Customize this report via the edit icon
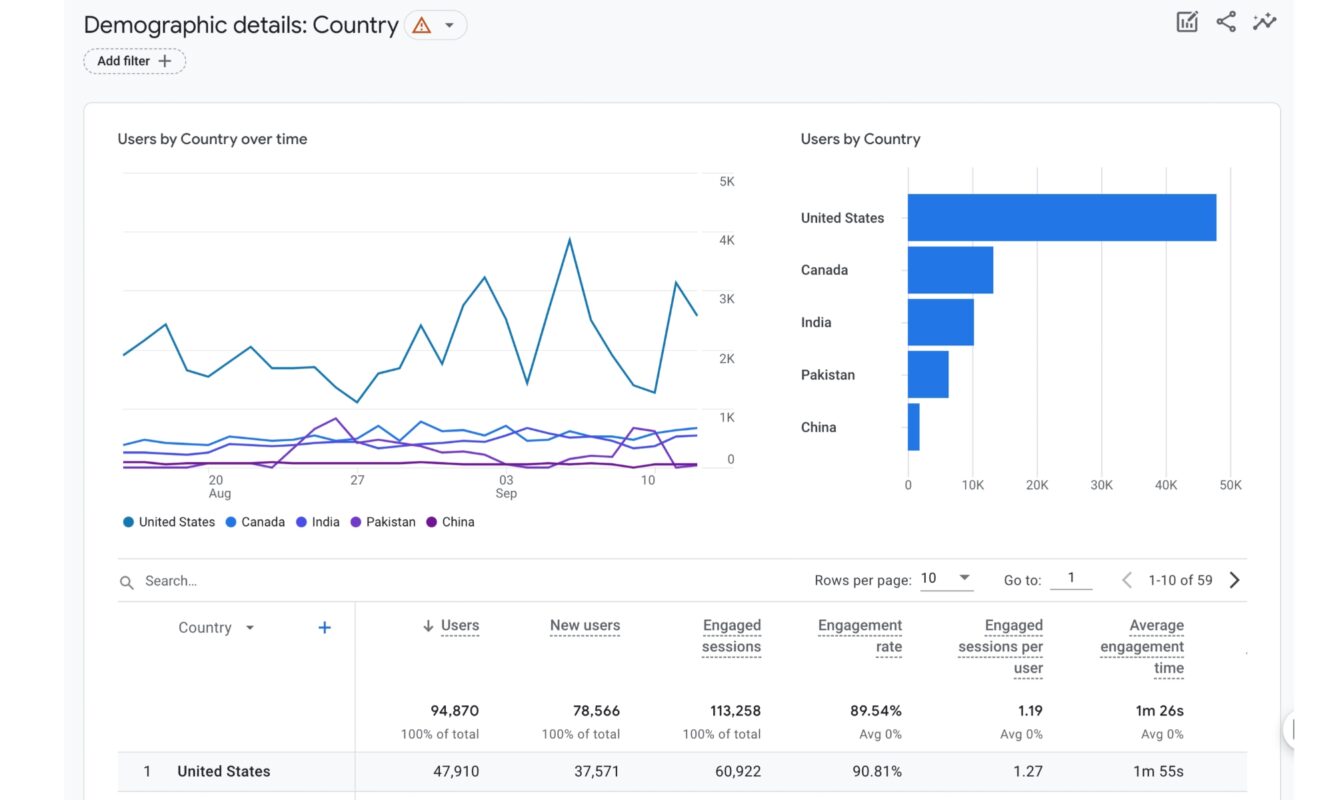 coord(1186,20)
